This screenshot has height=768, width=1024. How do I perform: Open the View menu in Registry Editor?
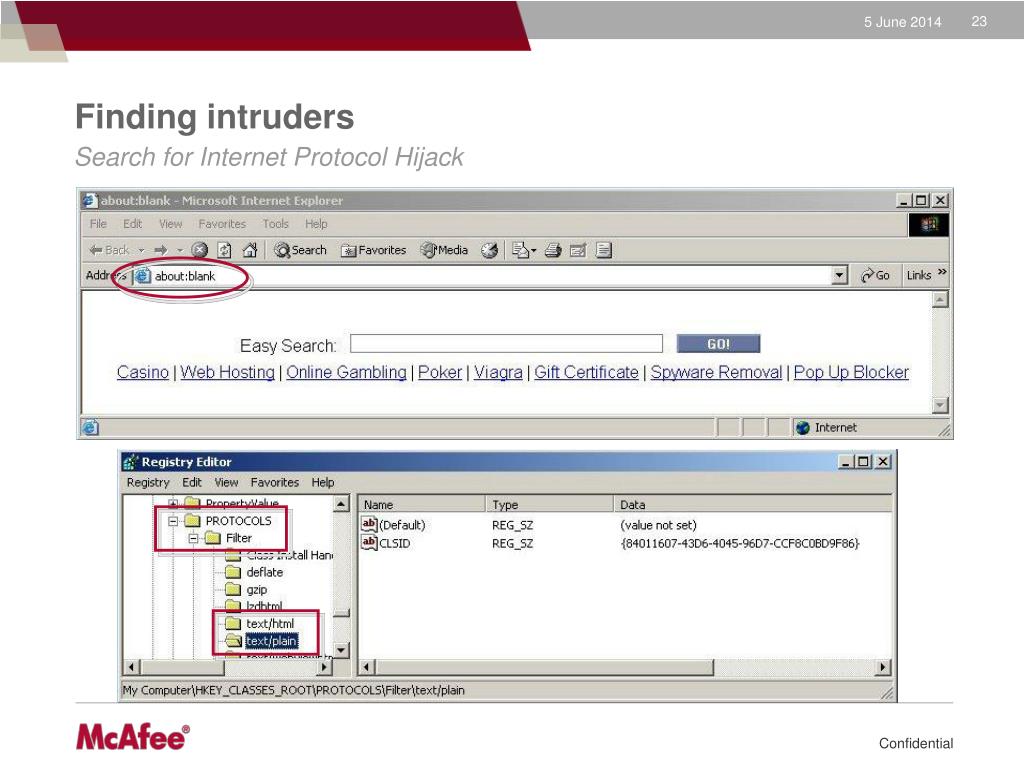click(226, 483)
